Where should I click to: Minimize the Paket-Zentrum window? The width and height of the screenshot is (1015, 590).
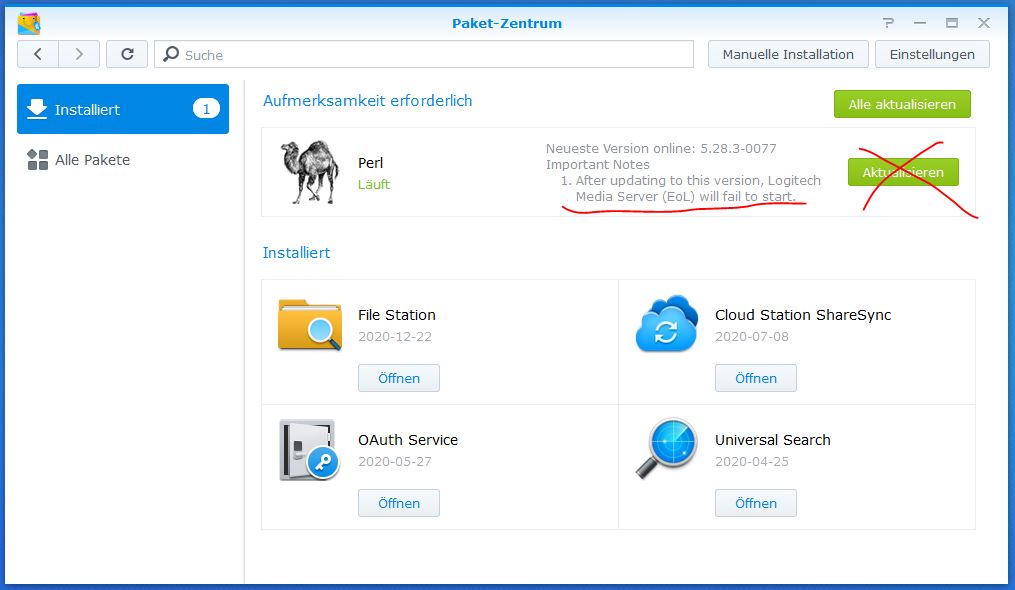[920, 23]
